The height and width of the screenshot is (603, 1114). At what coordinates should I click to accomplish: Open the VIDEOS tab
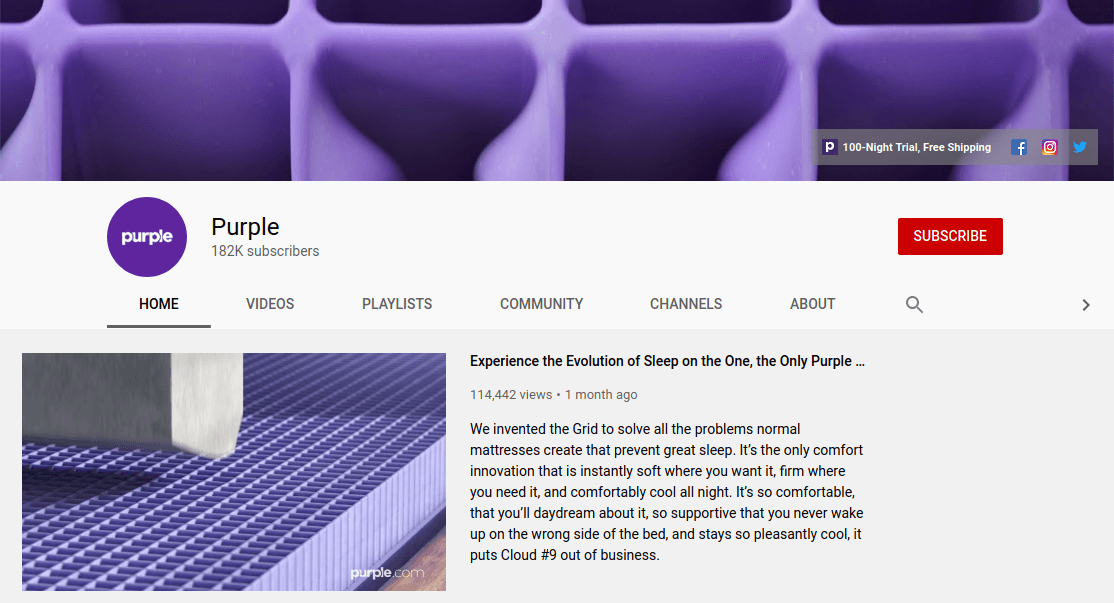pos(270,304)
